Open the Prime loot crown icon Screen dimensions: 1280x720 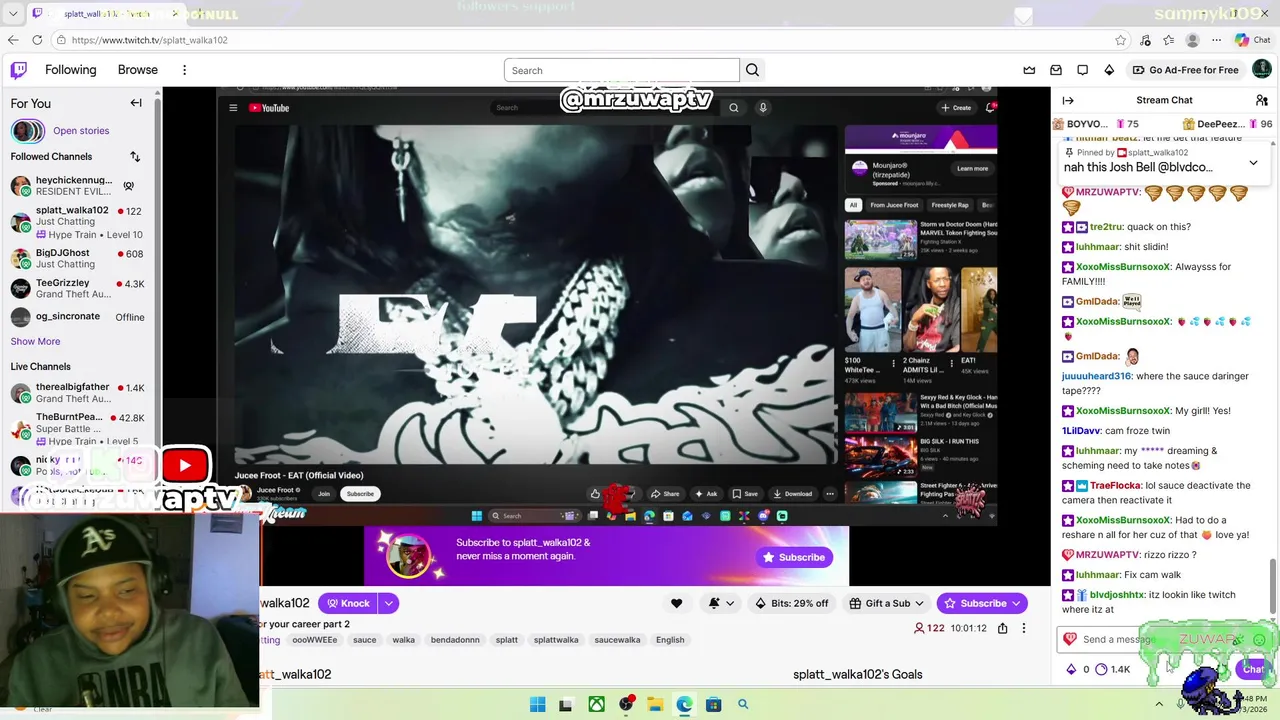(x=1029, y=70)
